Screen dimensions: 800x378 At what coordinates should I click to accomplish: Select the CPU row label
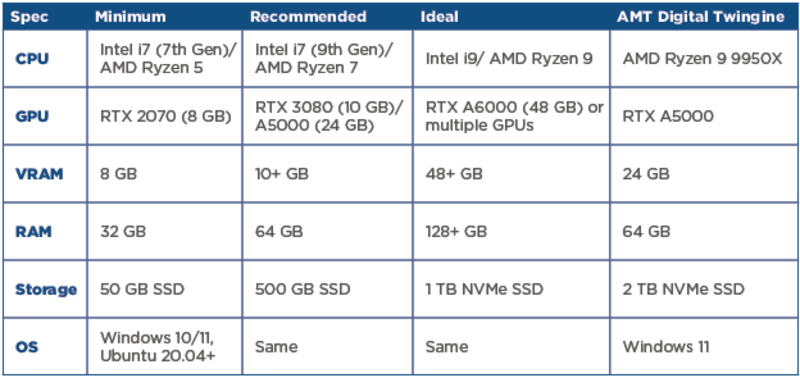point(32,59)
